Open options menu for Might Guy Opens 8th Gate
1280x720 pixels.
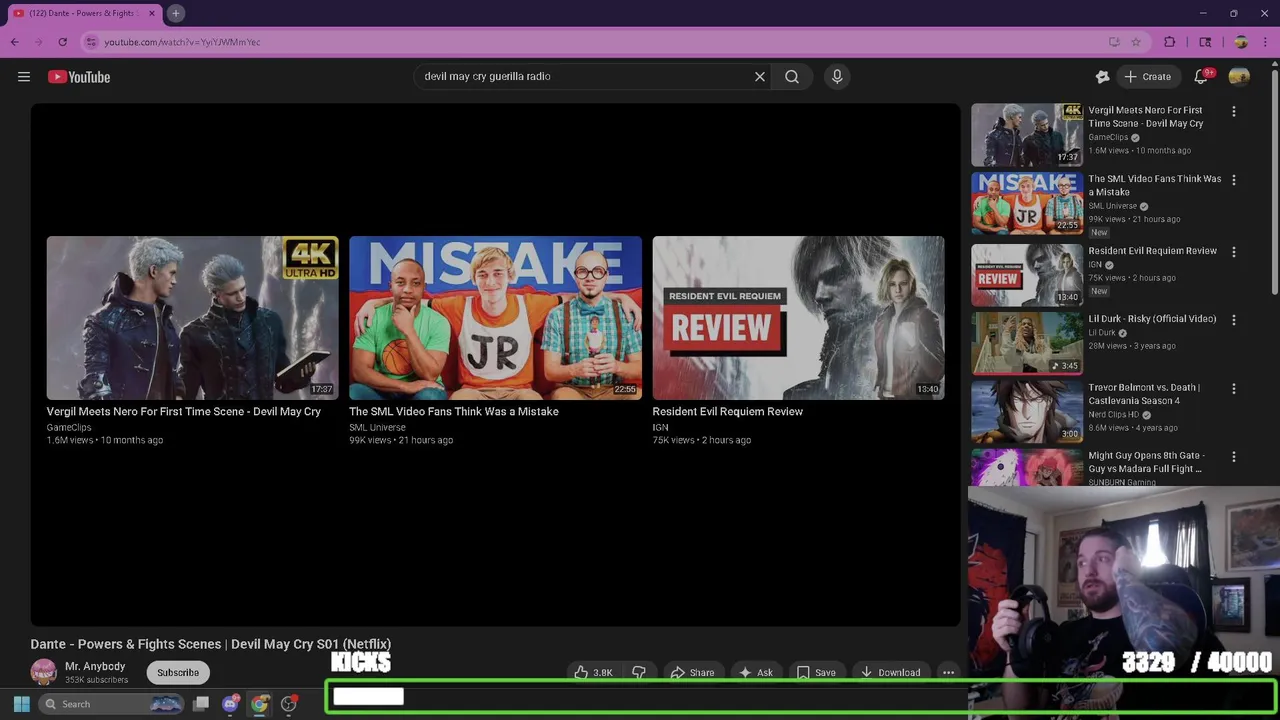[x=1233, y=457]
